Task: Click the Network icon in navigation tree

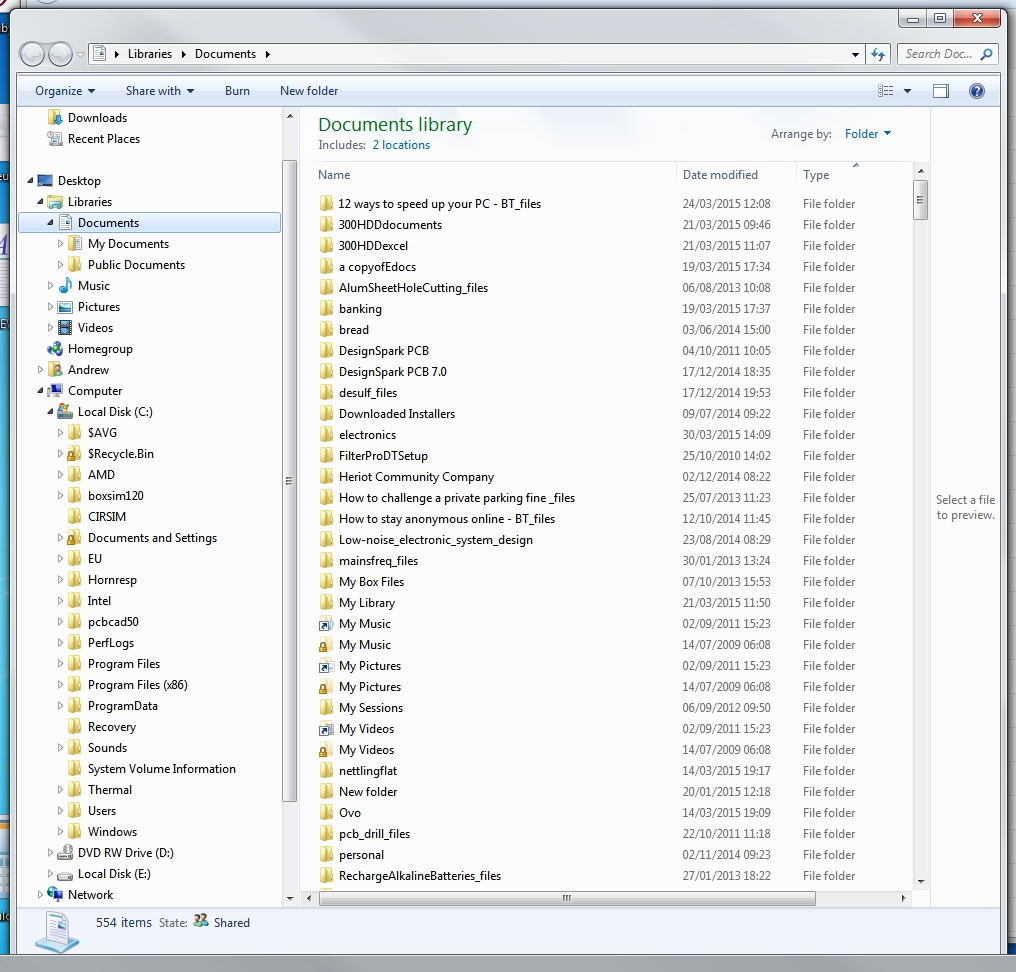Action: [55, 895]
